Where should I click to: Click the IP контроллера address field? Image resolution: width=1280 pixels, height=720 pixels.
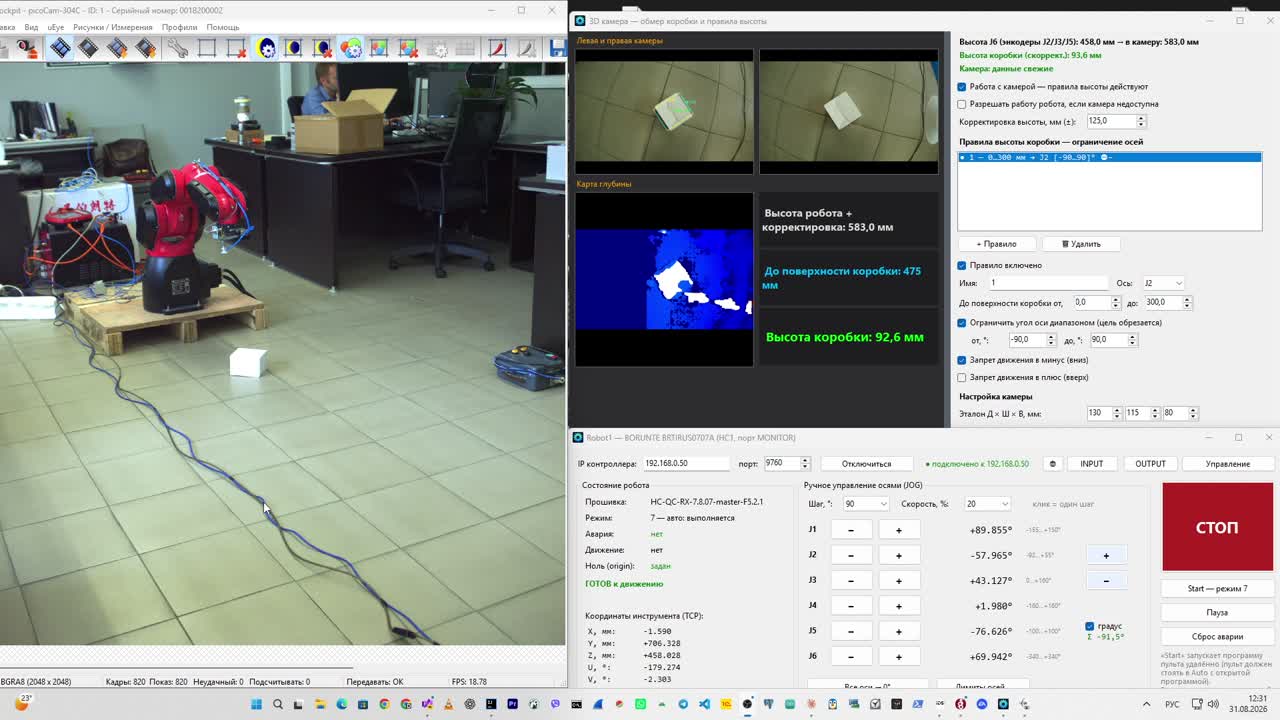point(686,463)
